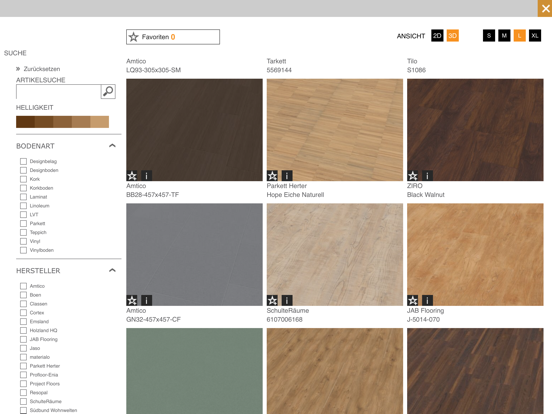
Task: Open the Favoriten list
Action: tap(173, 37)
